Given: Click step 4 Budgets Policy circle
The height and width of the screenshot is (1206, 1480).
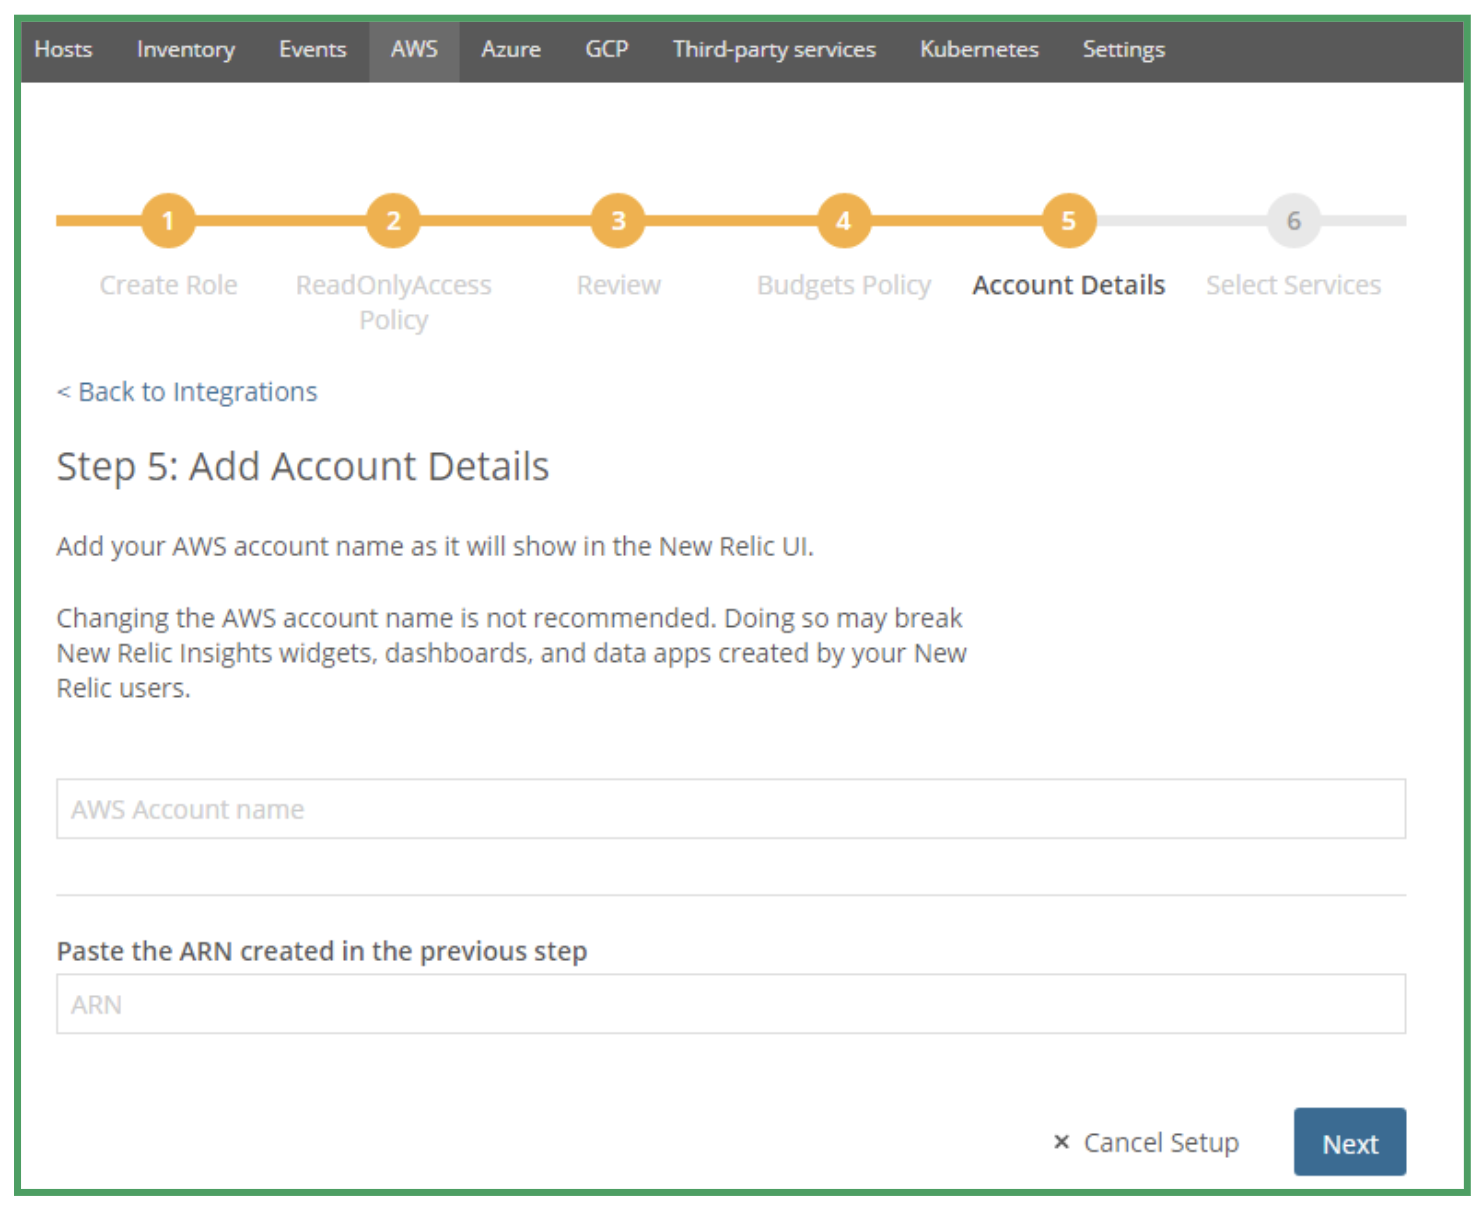Looking at the screenshot, I should click(843, 221).
